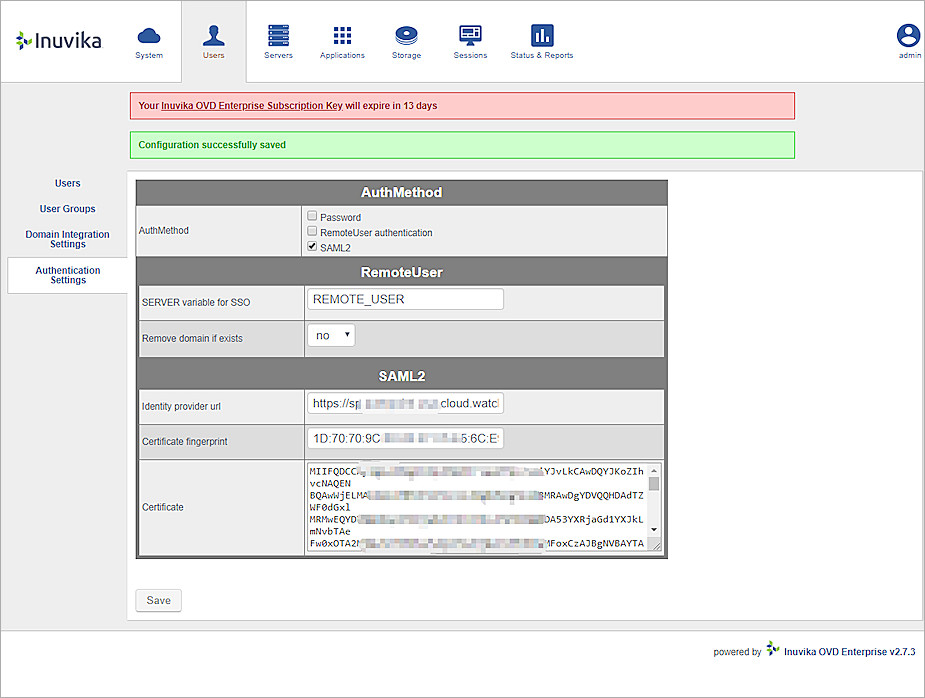Save the authentication configuration

(158, 600)
